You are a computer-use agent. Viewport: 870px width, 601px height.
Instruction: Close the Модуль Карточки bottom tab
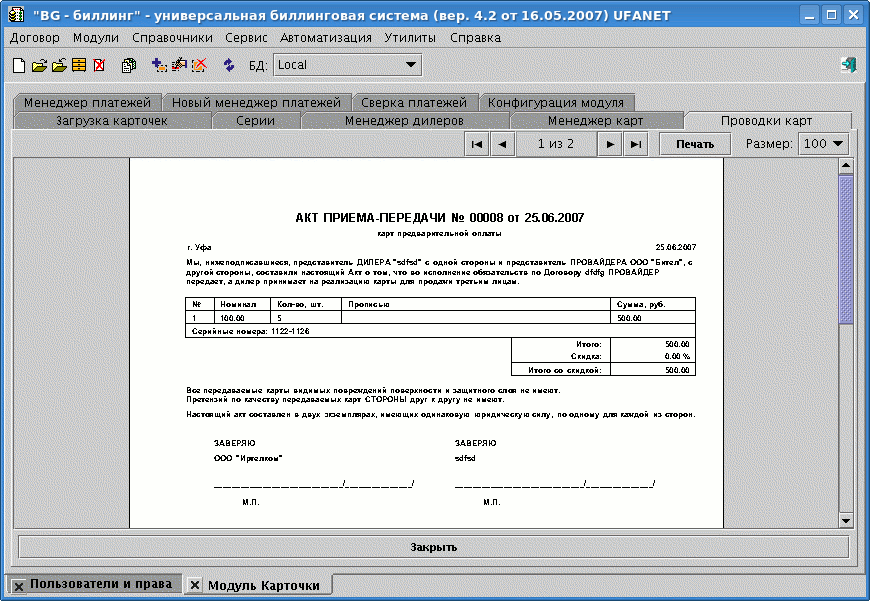coord(196,585)
